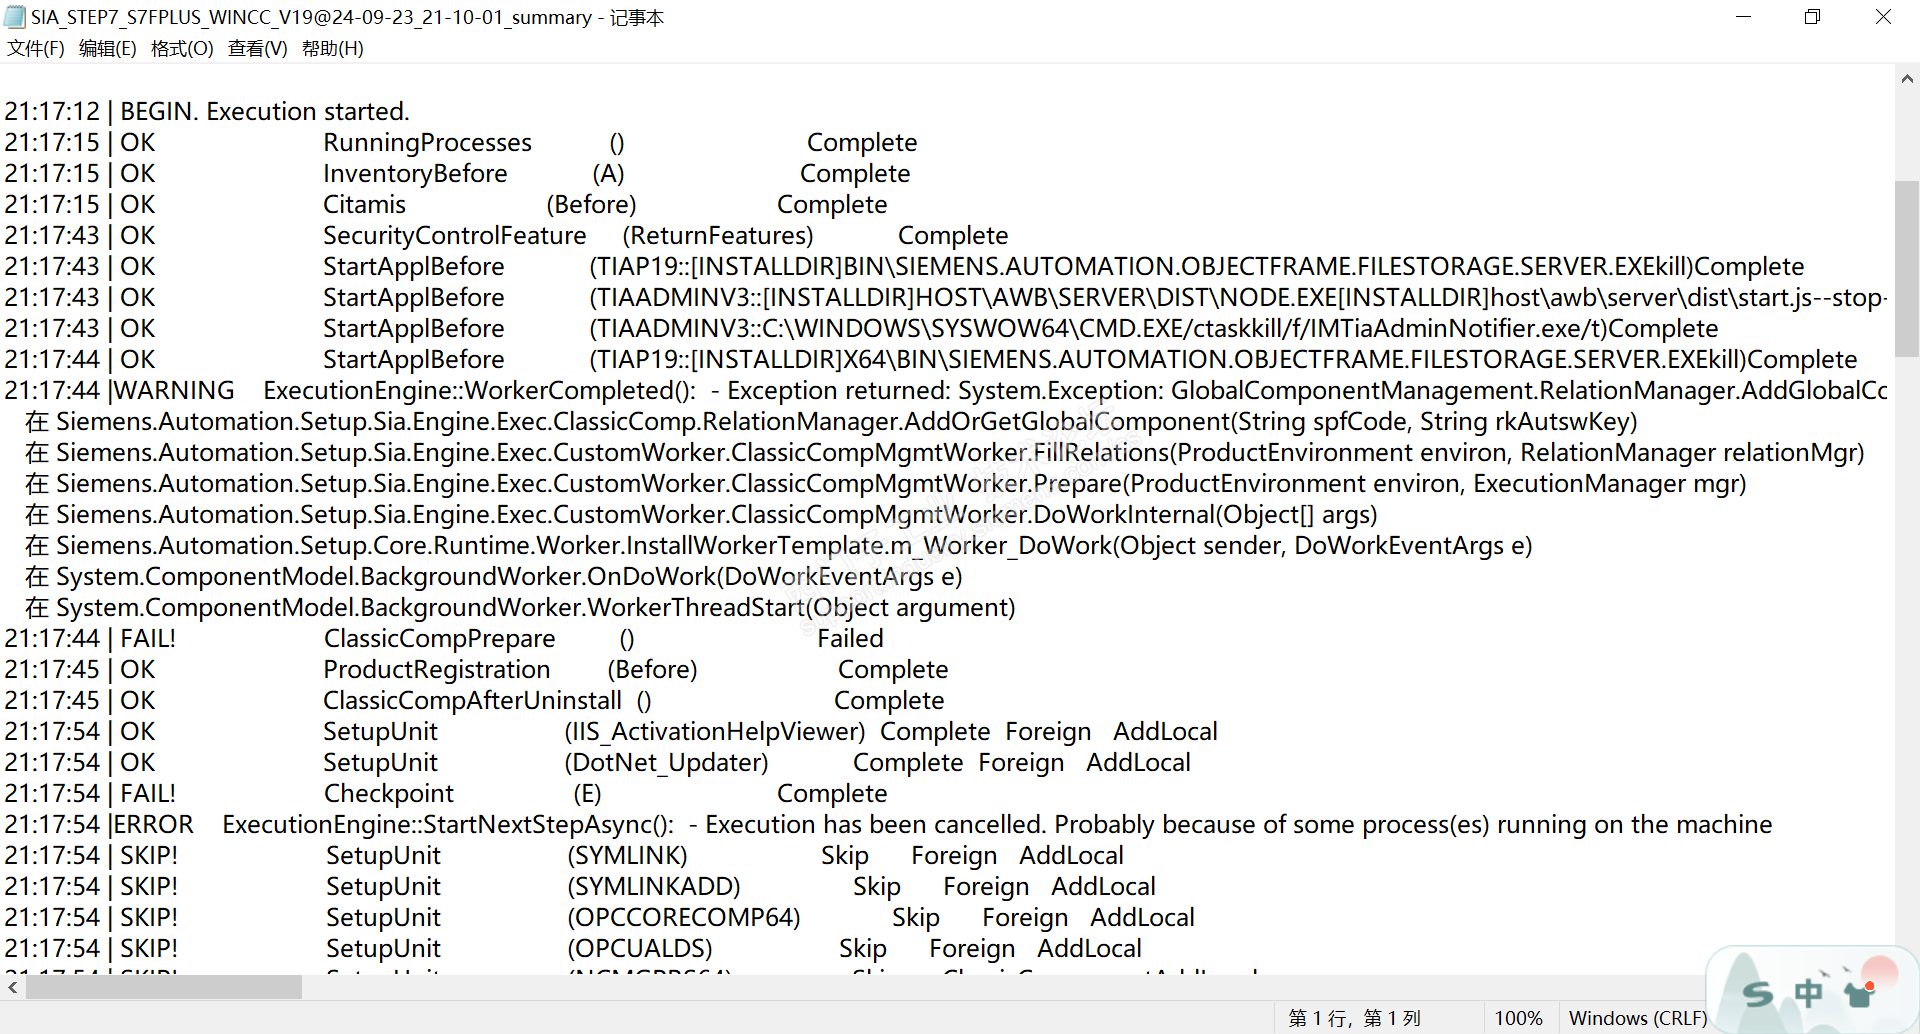Click the word "WARNING" in the log
This screenshot has height=1034, width=1920.
pyautogui.click(x=175, y=390)
